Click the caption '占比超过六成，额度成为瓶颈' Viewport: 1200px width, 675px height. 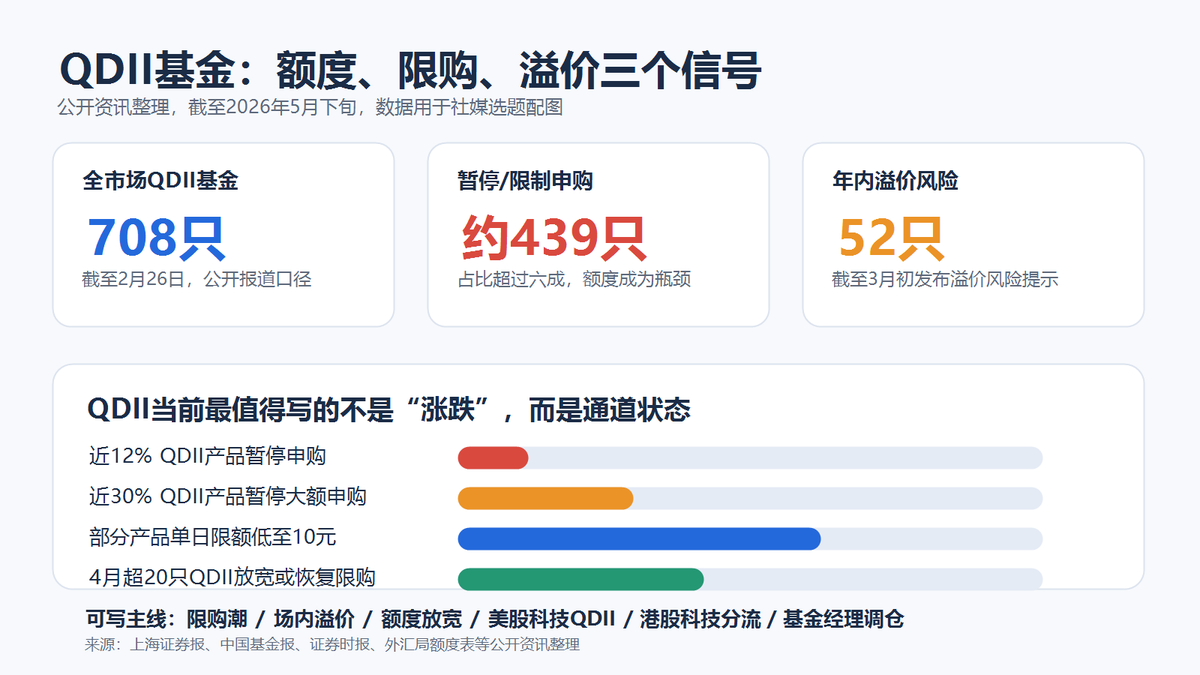pos(574,279)
